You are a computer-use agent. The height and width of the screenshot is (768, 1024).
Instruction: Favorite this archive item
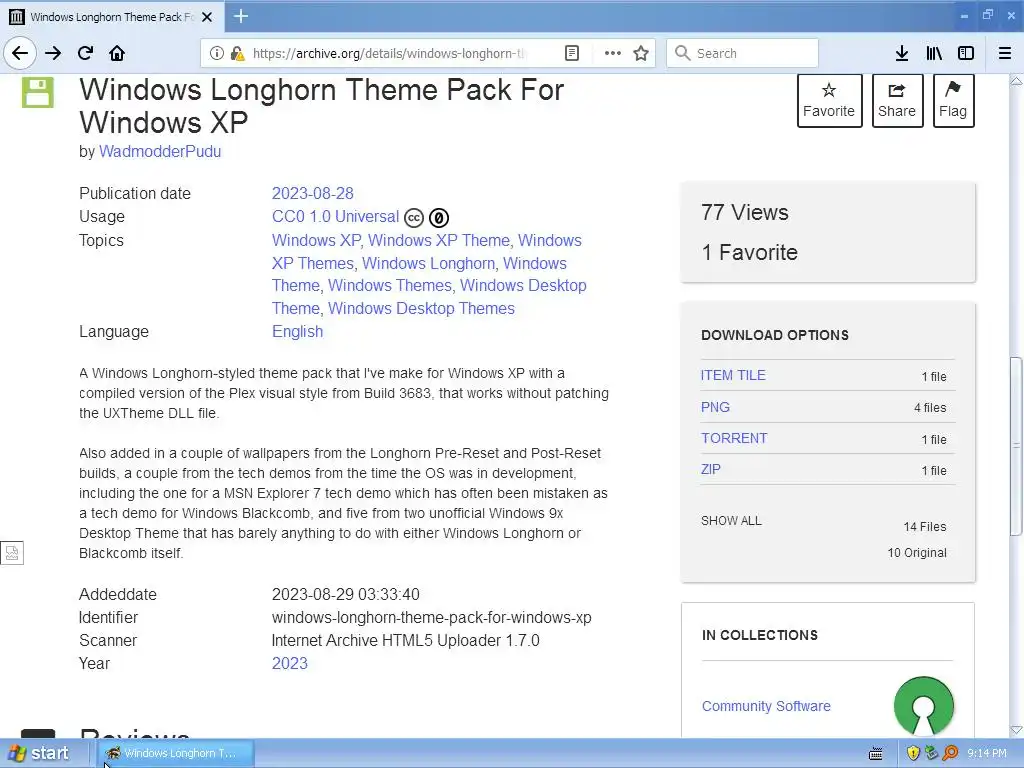coord(829,100)
